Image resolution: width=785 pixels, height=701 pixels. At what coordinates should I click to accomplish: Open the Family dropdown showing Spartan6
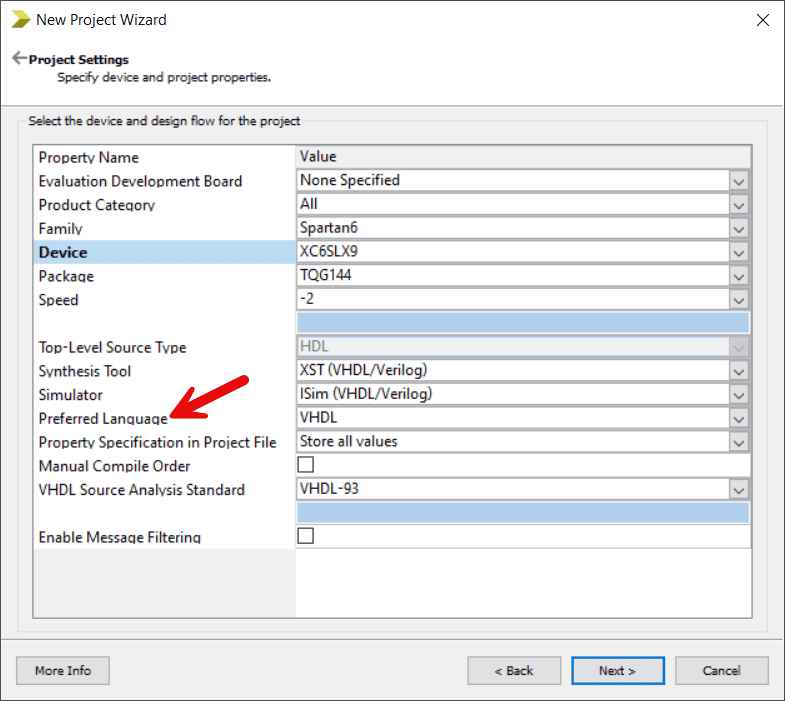[739, 229]
